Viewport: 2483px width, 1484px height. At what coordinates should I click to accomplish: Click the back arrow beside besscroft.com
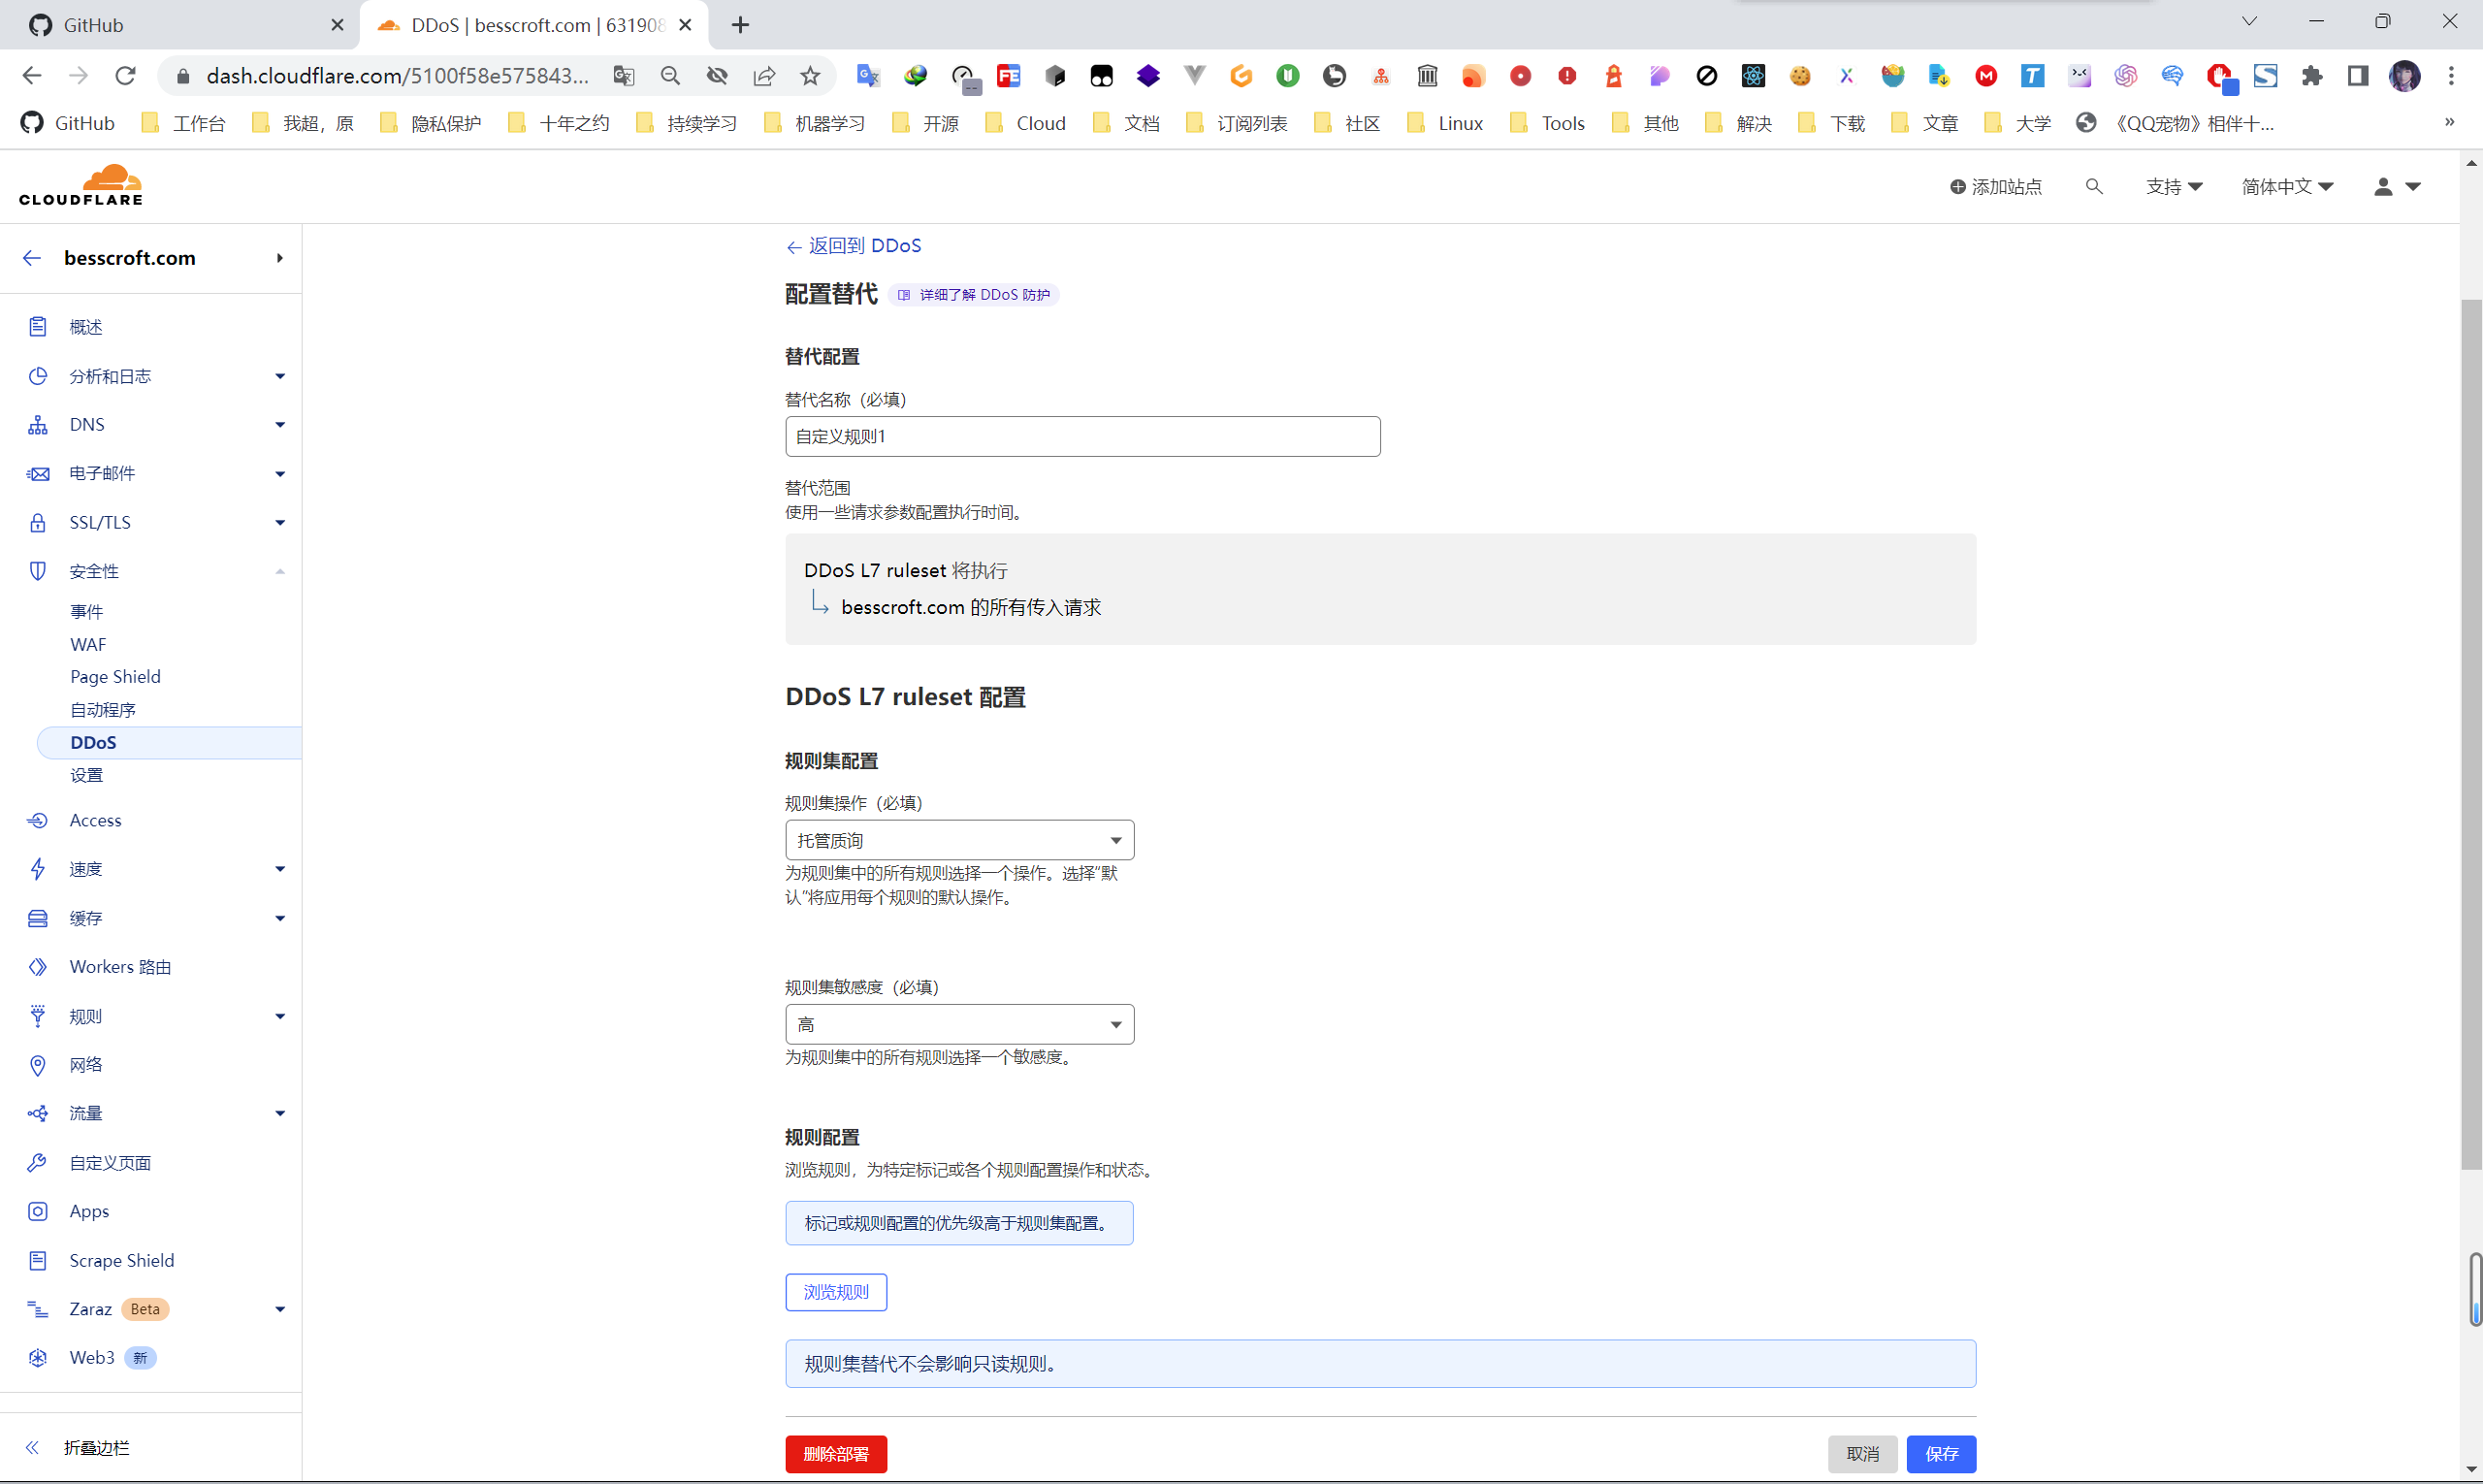[x=32, y=258]
